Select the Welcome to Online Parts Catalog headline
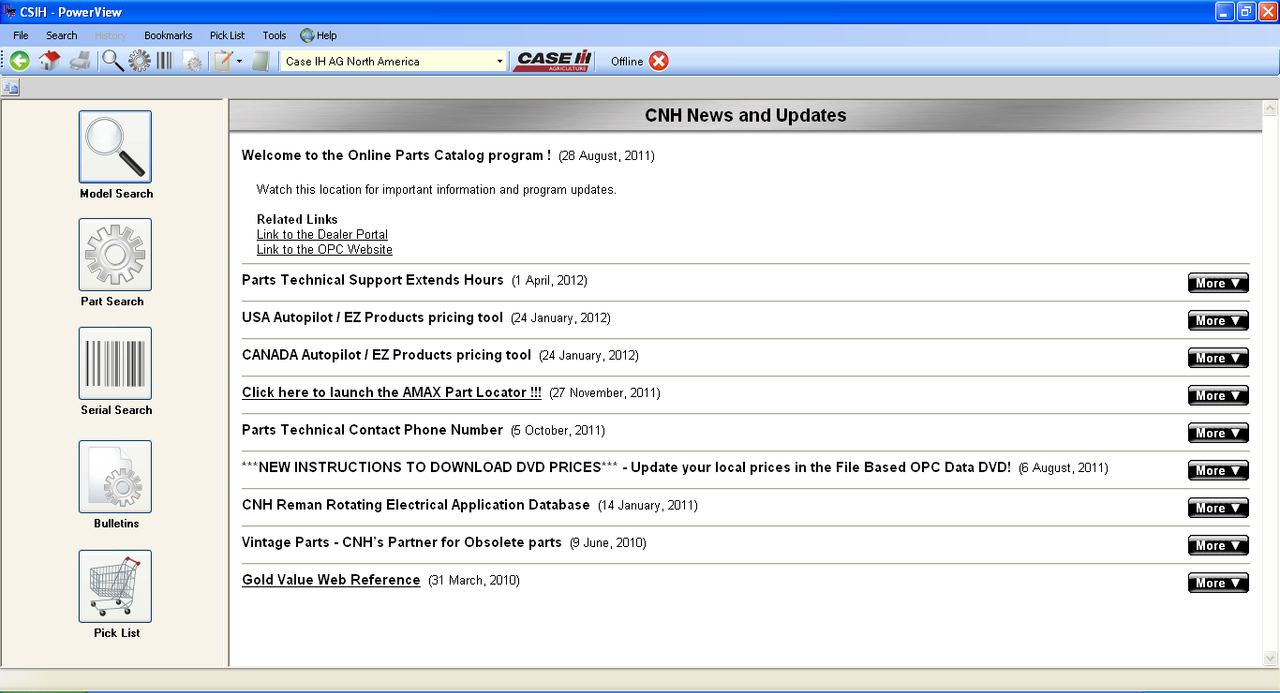The width and height of the screenshot is (1280, 693). (396, 155)
